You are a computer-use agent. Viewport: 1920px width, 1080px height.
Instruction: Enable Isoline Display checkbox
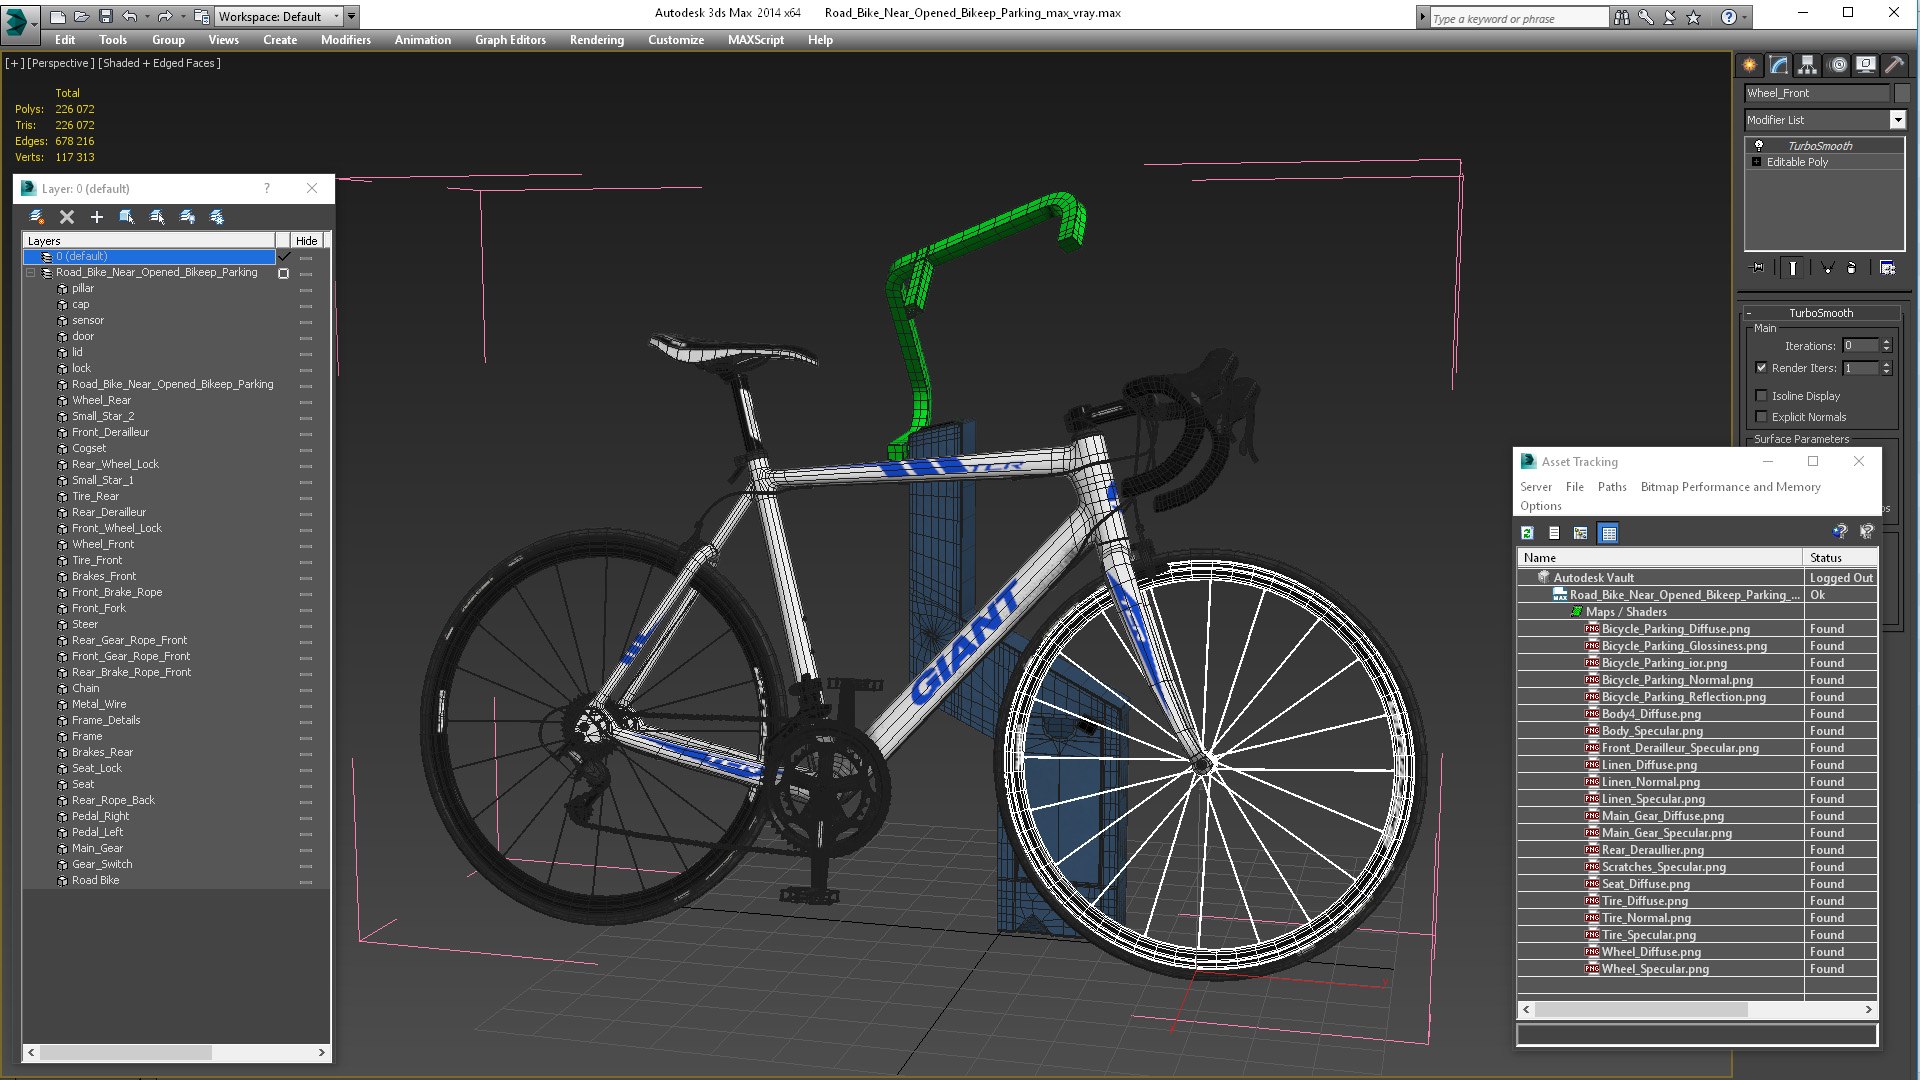click(1762, 396)
